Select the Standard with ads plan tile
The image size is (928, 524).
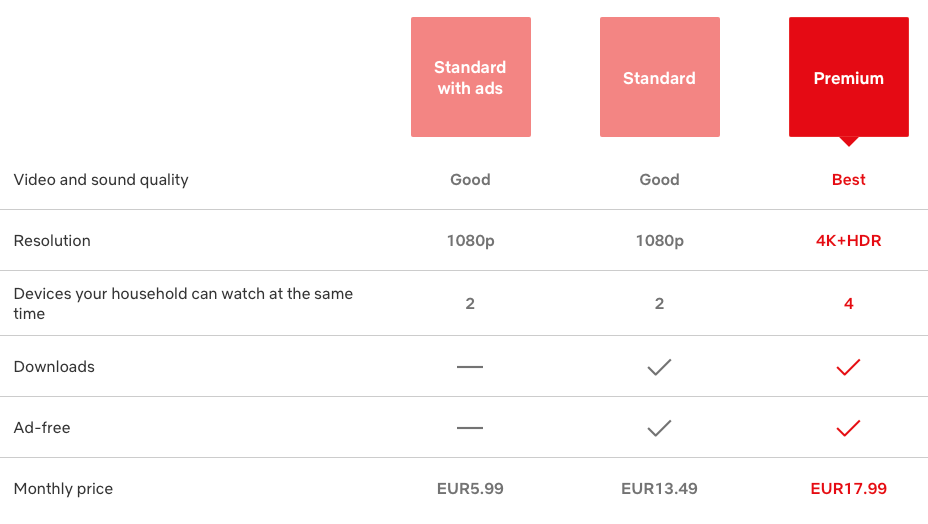point(470,77)
